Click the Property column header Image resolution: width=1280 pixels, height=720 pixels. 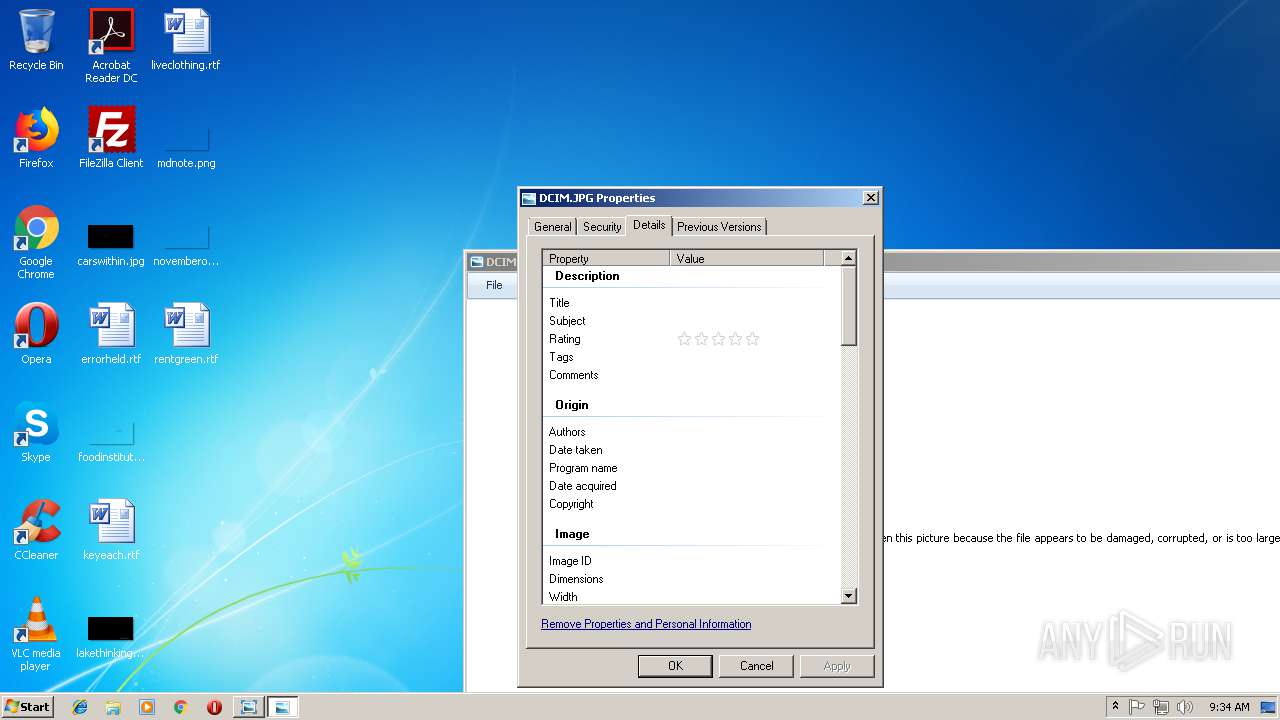point(606,258)
